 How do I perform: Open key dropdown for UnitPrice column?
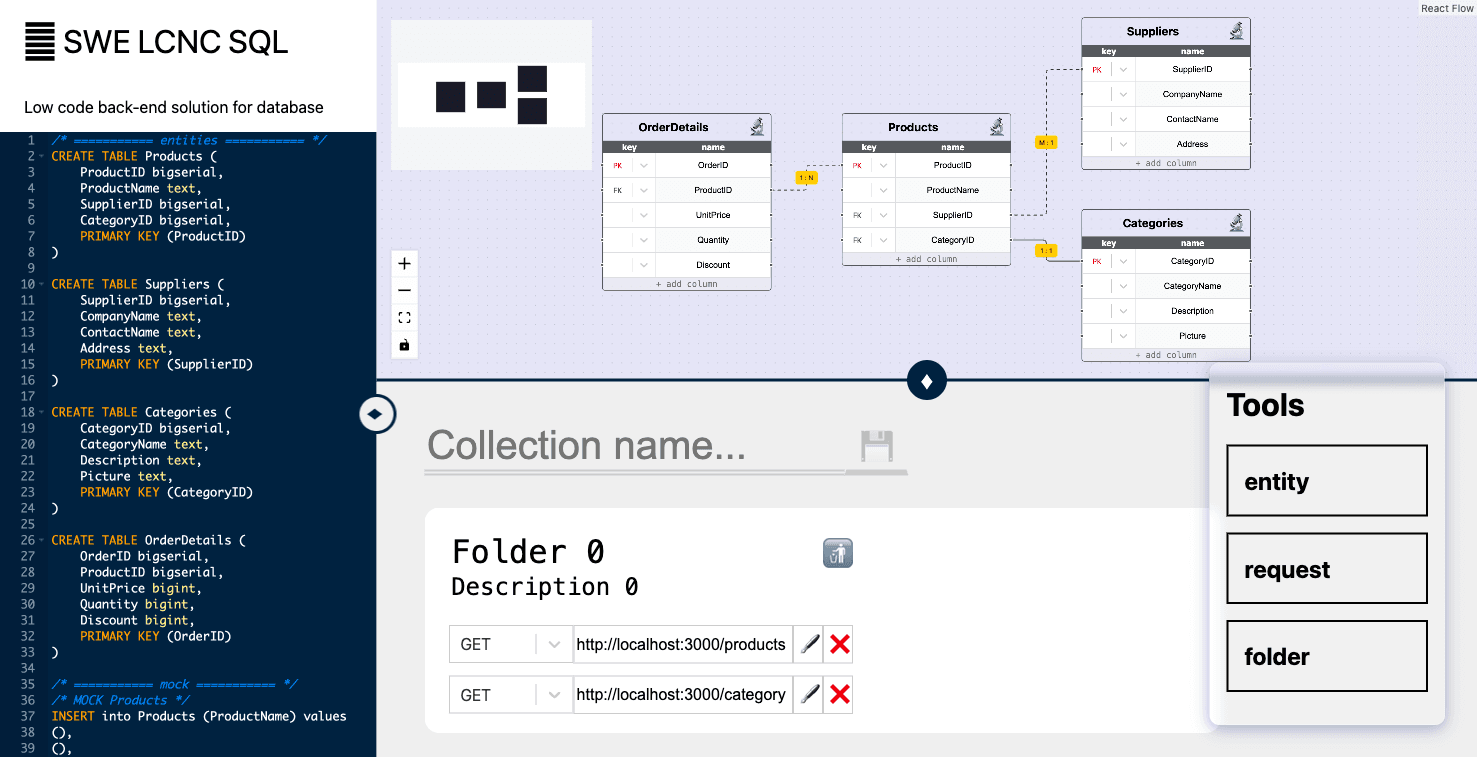tap(644, 215)
